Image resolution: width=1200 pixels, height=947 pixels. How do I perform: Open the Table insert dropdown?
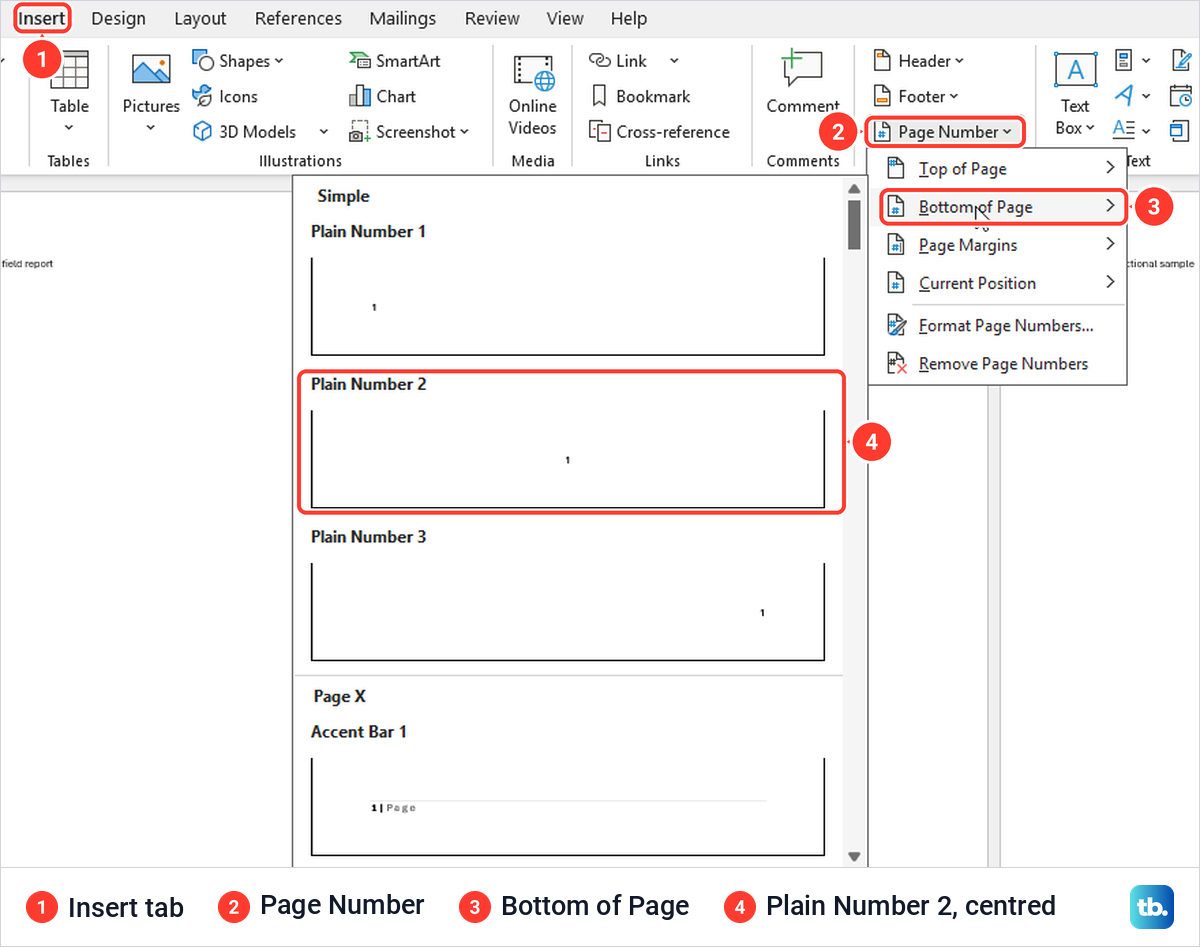coord(69,93)
